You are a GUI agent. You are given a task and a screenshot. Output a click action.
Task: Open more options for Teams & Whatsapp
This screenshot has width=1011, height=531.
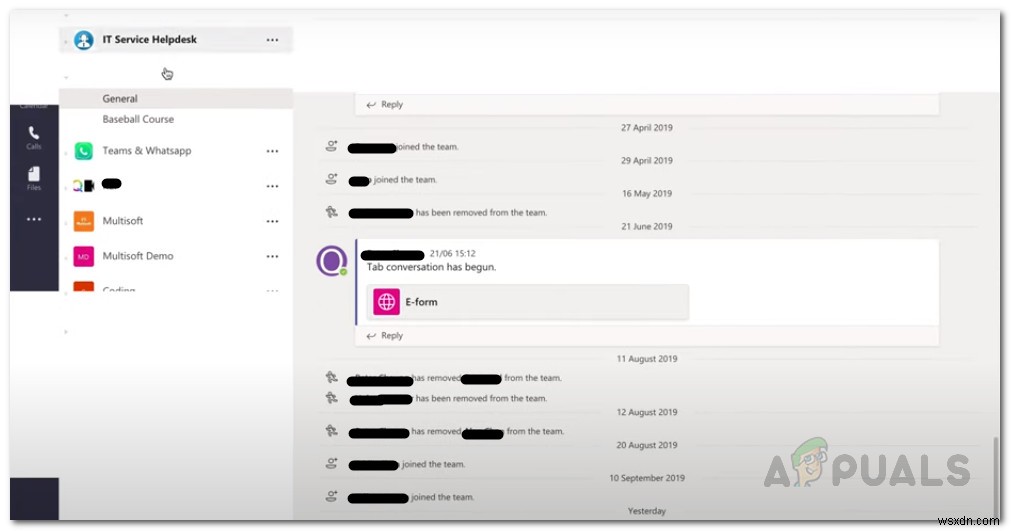[x=273, y=151]
